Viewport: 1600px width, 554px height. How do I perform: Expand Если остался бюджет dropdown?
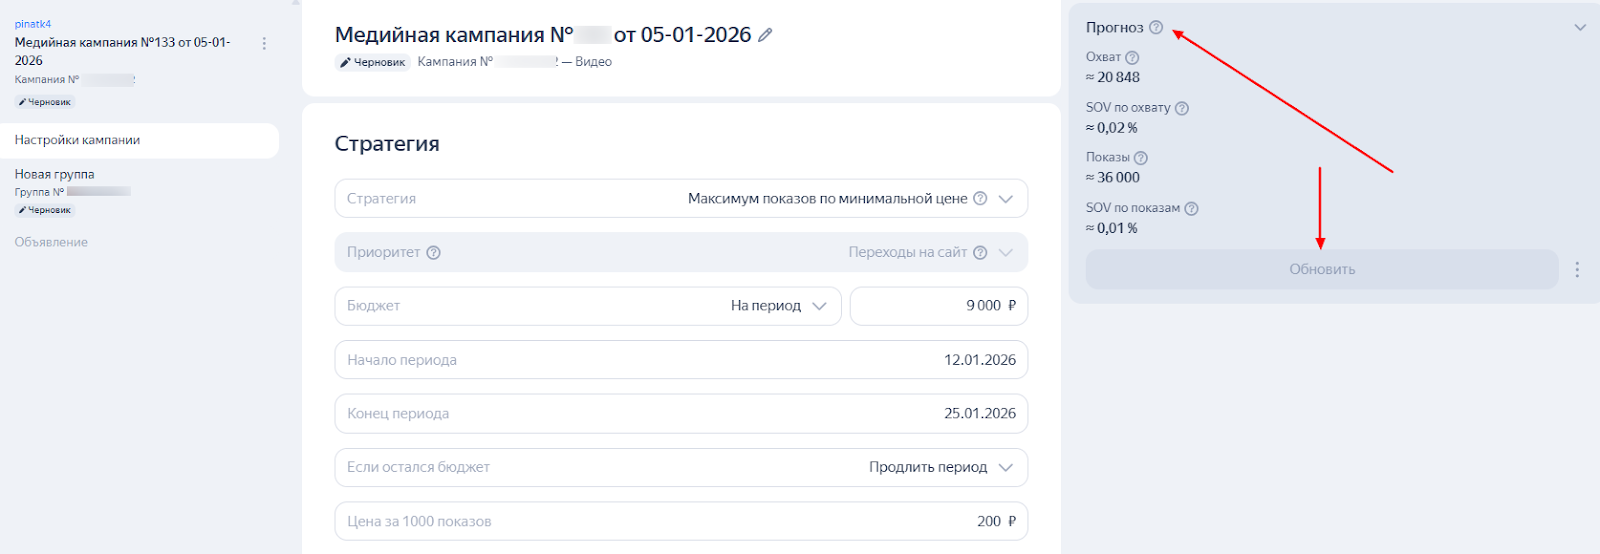pyautogui.click(x=1006, y=468)
